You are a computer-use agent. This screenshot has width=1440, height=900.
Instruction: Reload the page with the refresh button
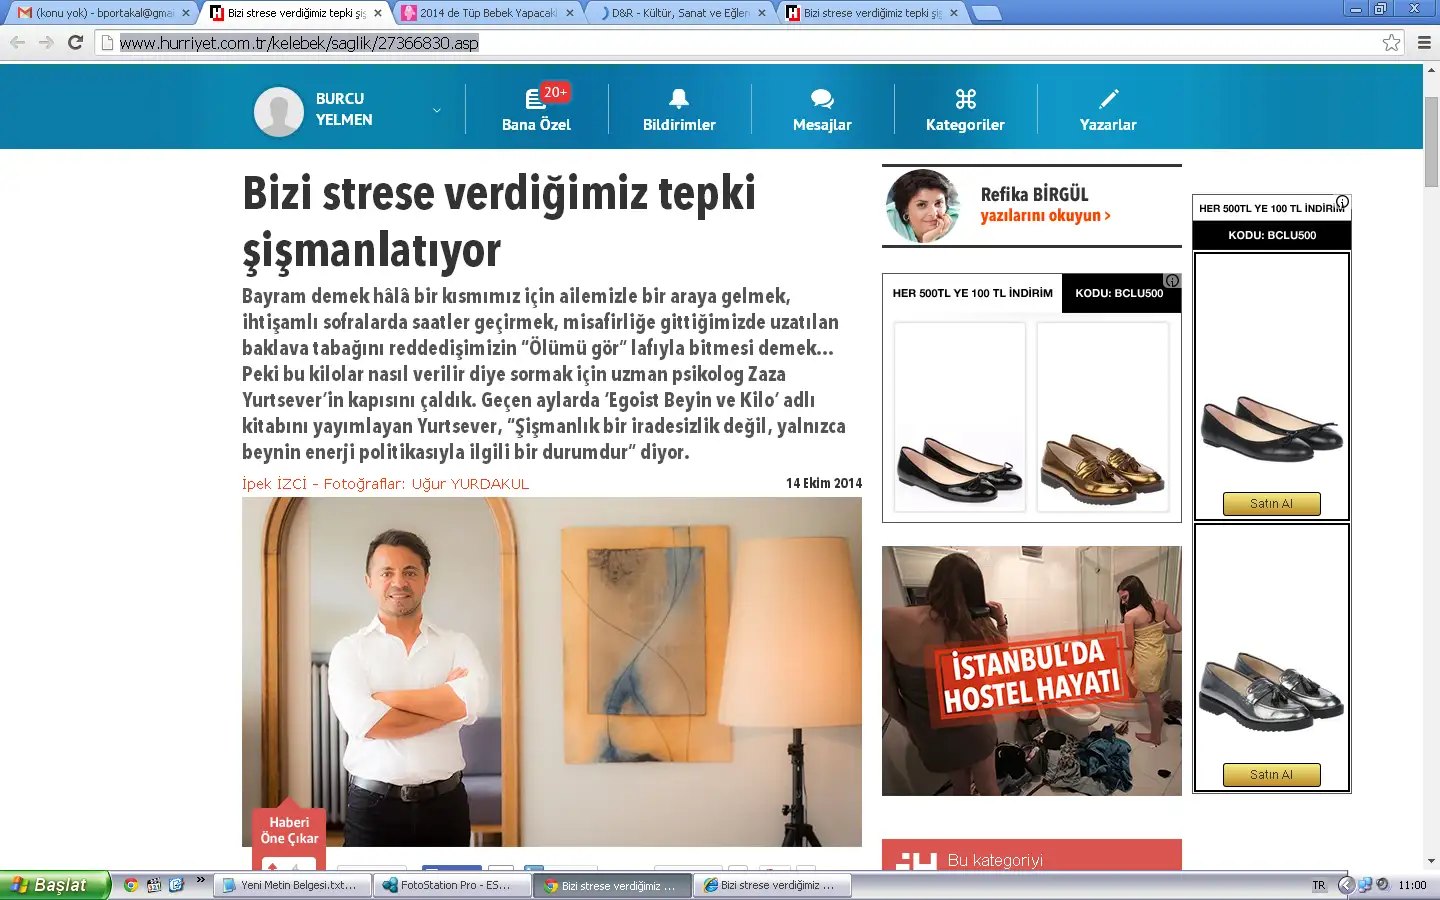coord(75,42)
